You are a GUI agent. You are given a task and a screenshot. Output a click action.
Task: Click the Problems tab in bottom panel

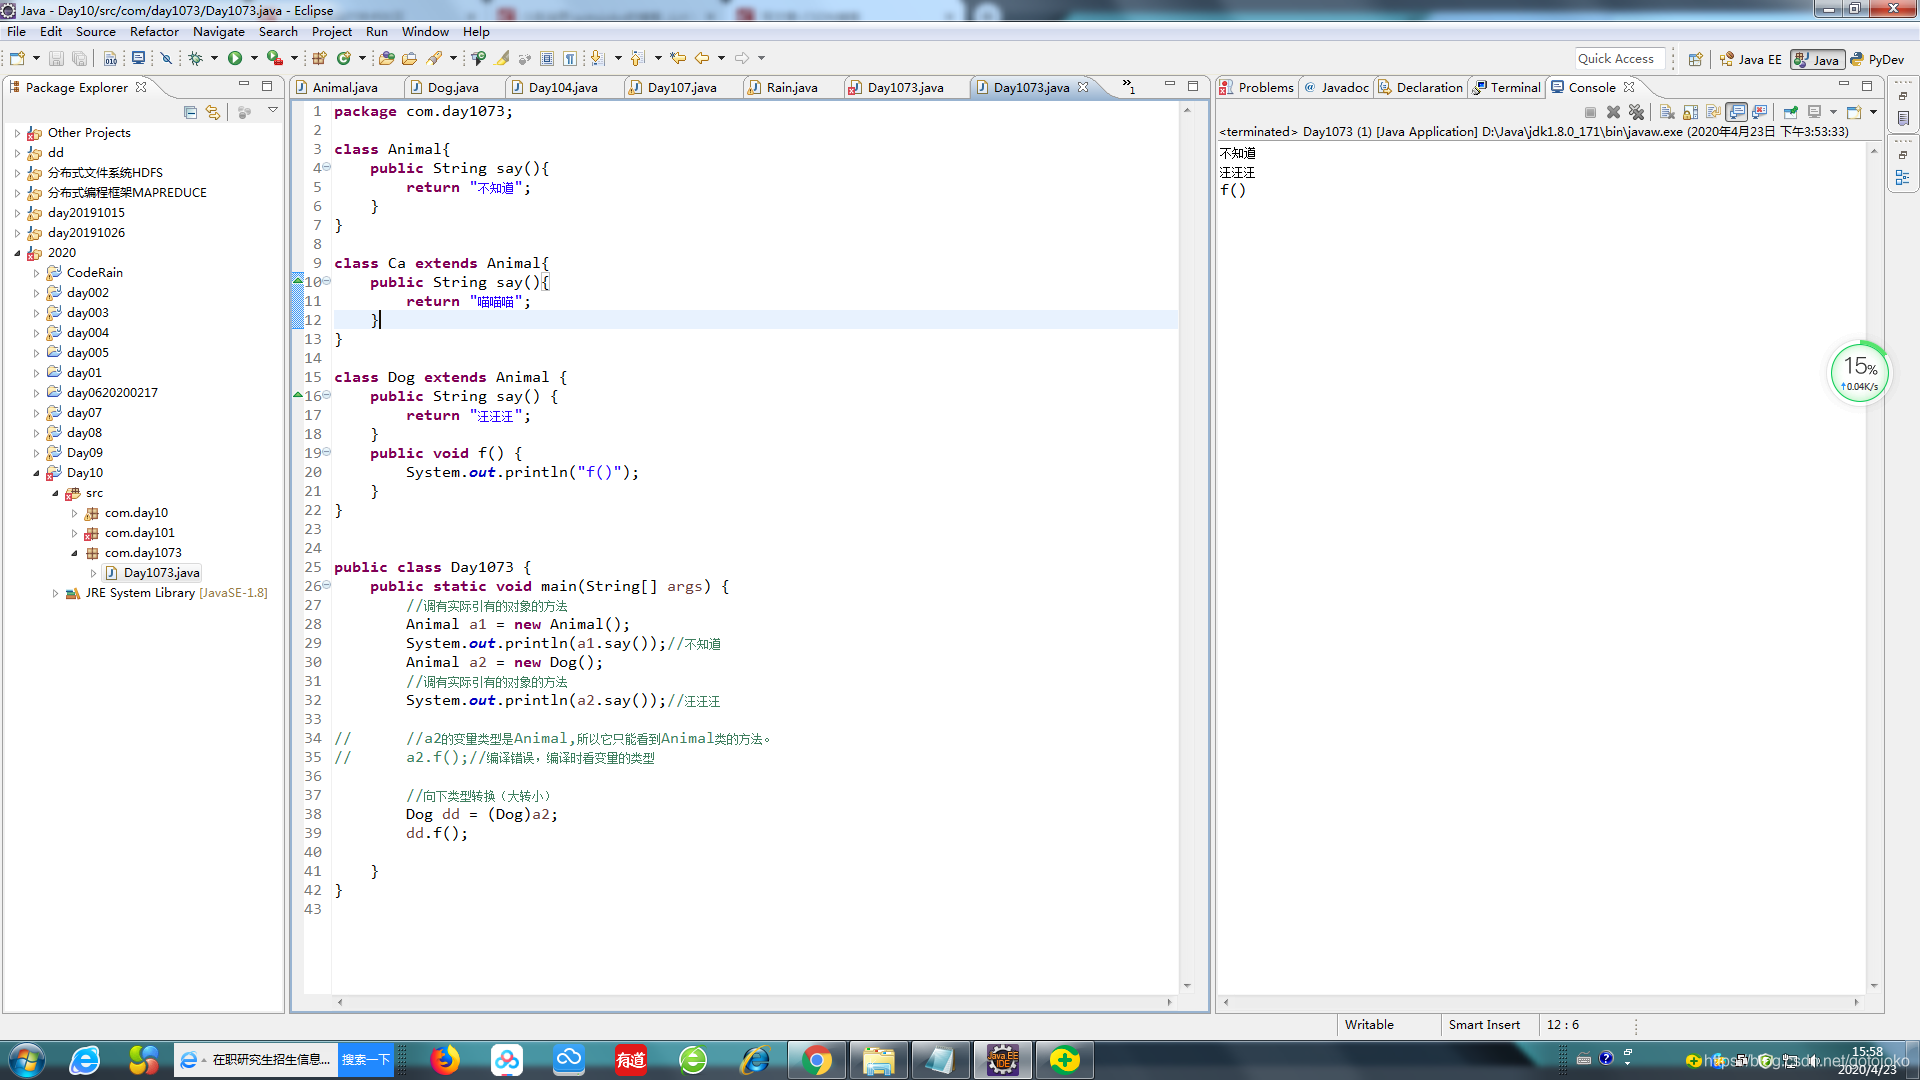(1262, 87)
